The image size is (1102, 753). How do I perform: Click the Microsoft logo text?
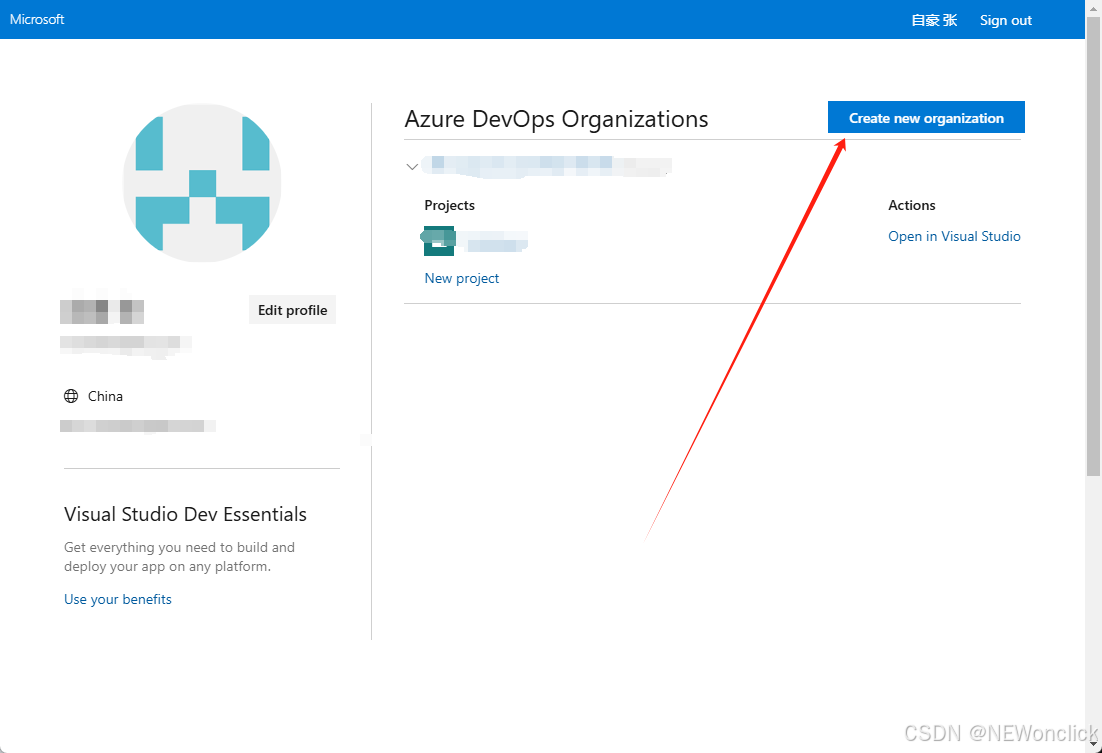37,20
